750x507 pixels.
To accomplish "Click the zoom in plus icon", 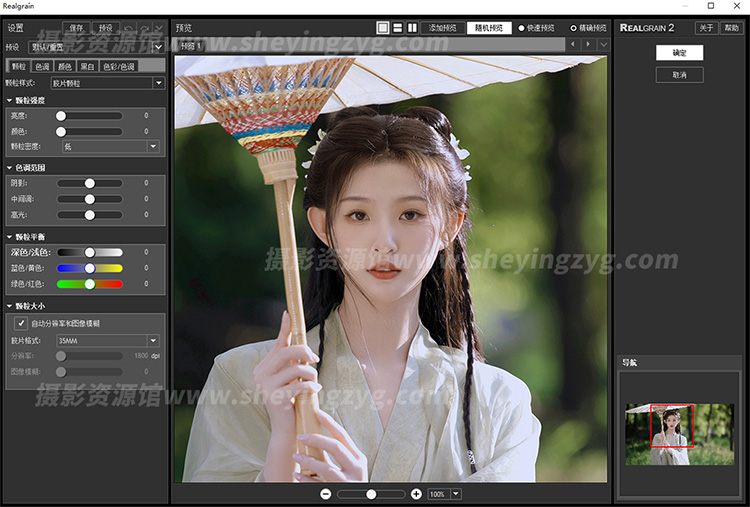I will pos(416,494).
